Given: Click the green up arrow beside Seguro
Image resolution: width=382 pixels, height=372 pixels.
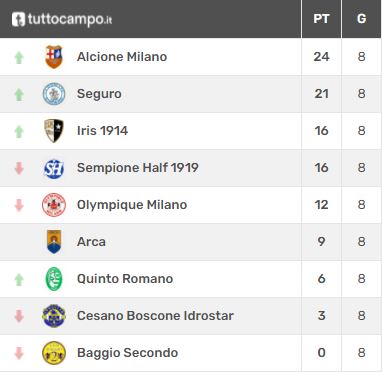Looking at the screenshot, I should pyautogui.click(x=19, y=95).
